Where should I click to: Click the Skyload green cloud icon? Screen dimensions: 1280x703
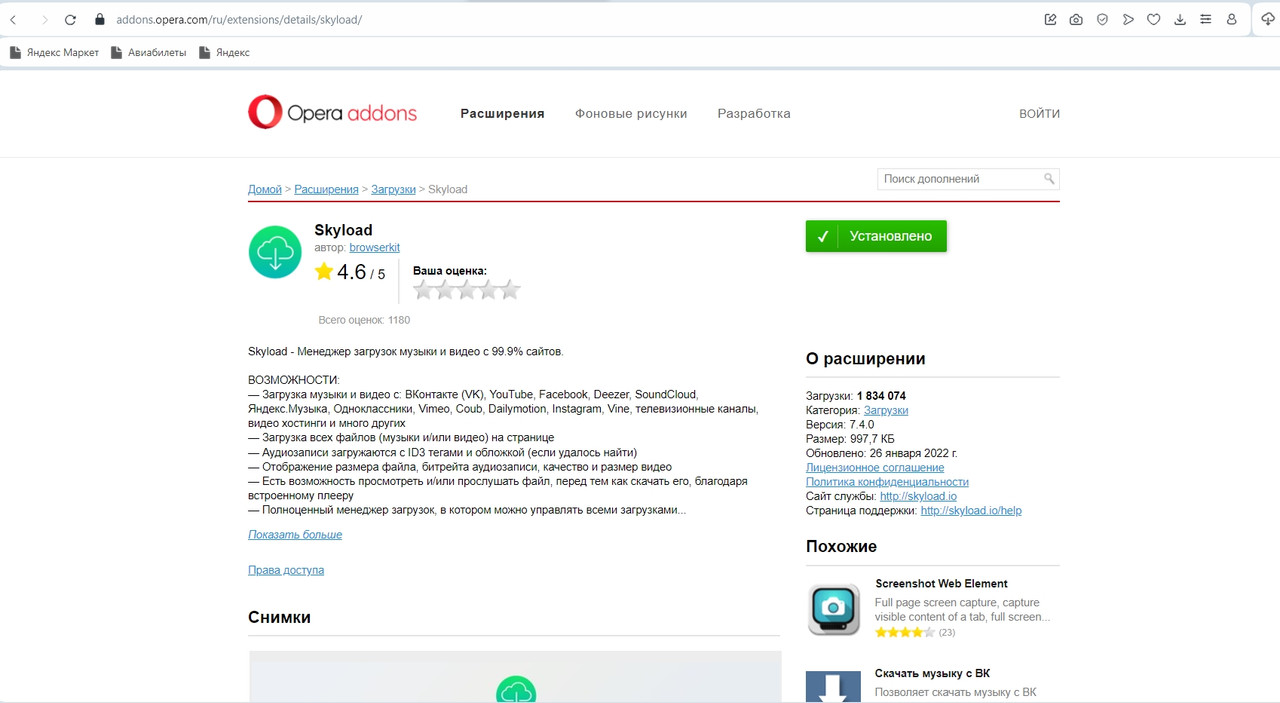coord(275,251)
